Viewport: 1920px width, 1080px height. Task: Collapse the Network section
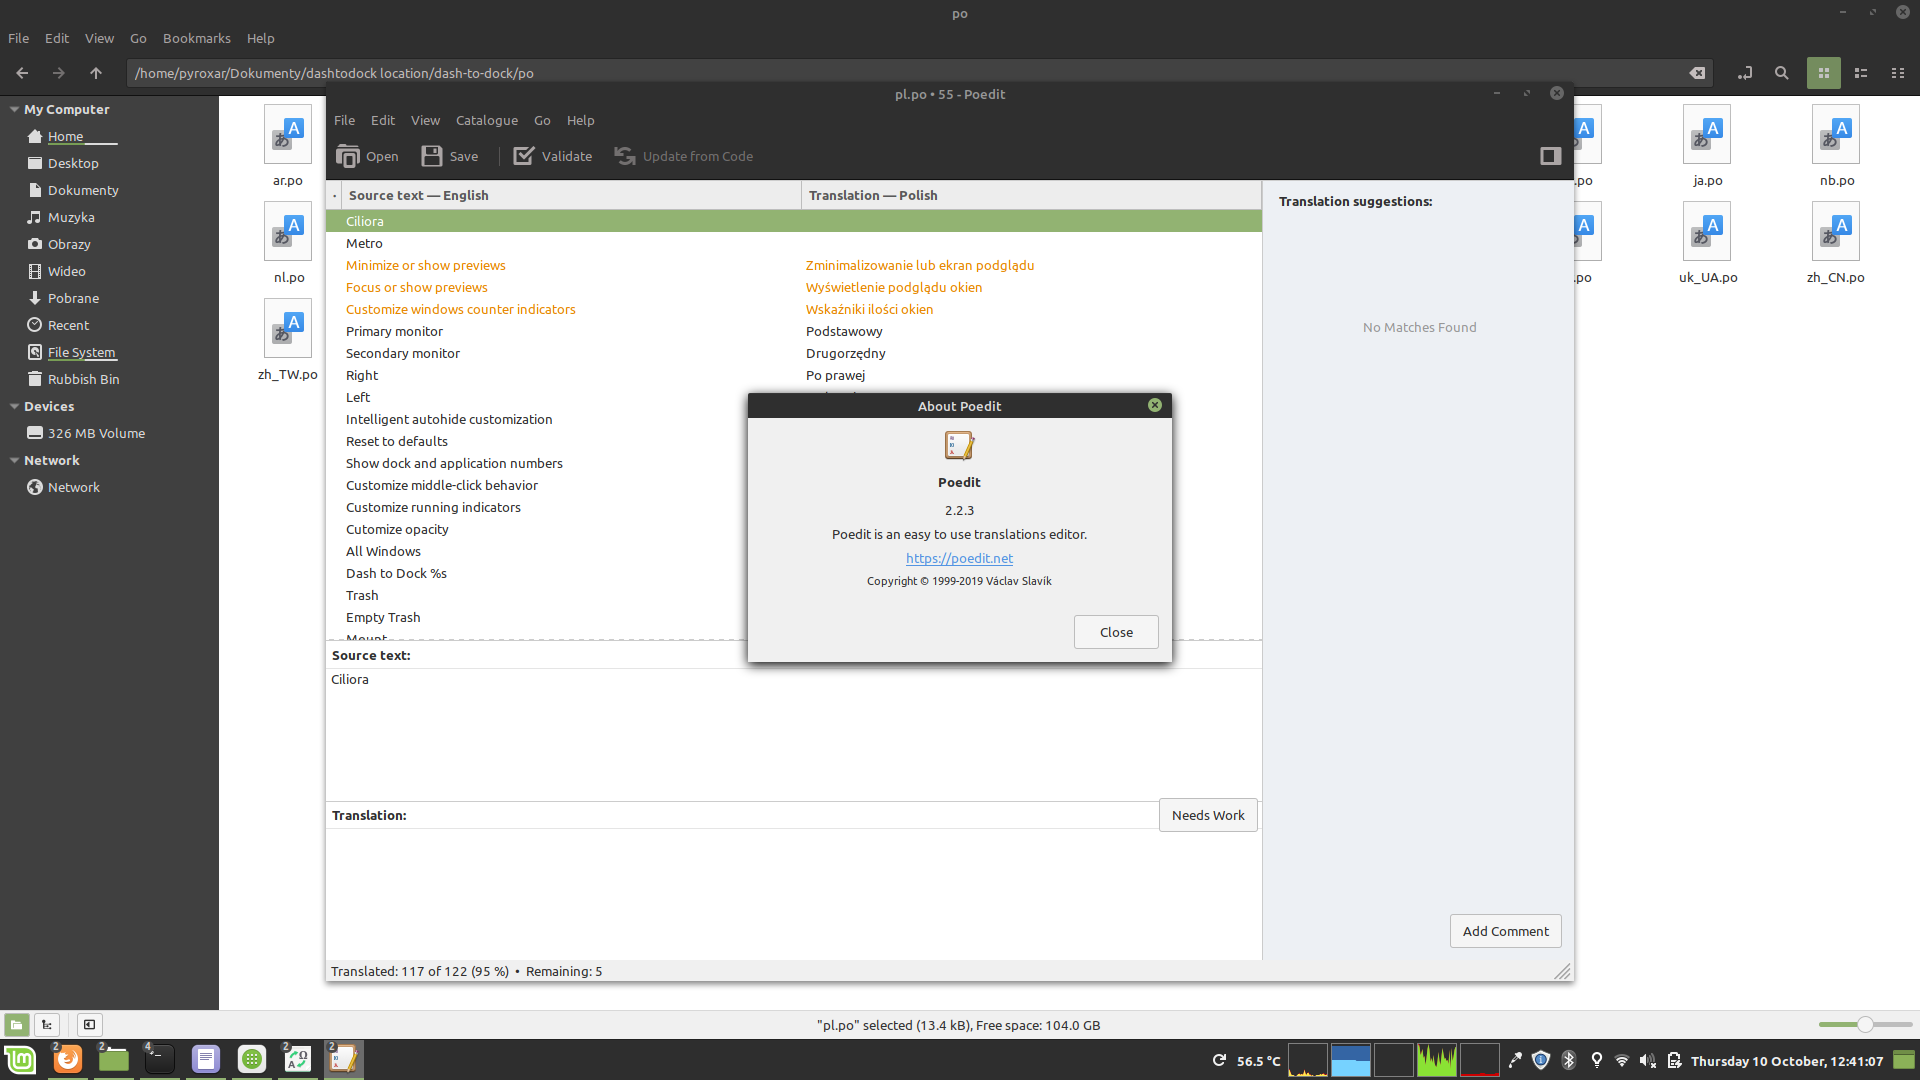tap(14, 460)
